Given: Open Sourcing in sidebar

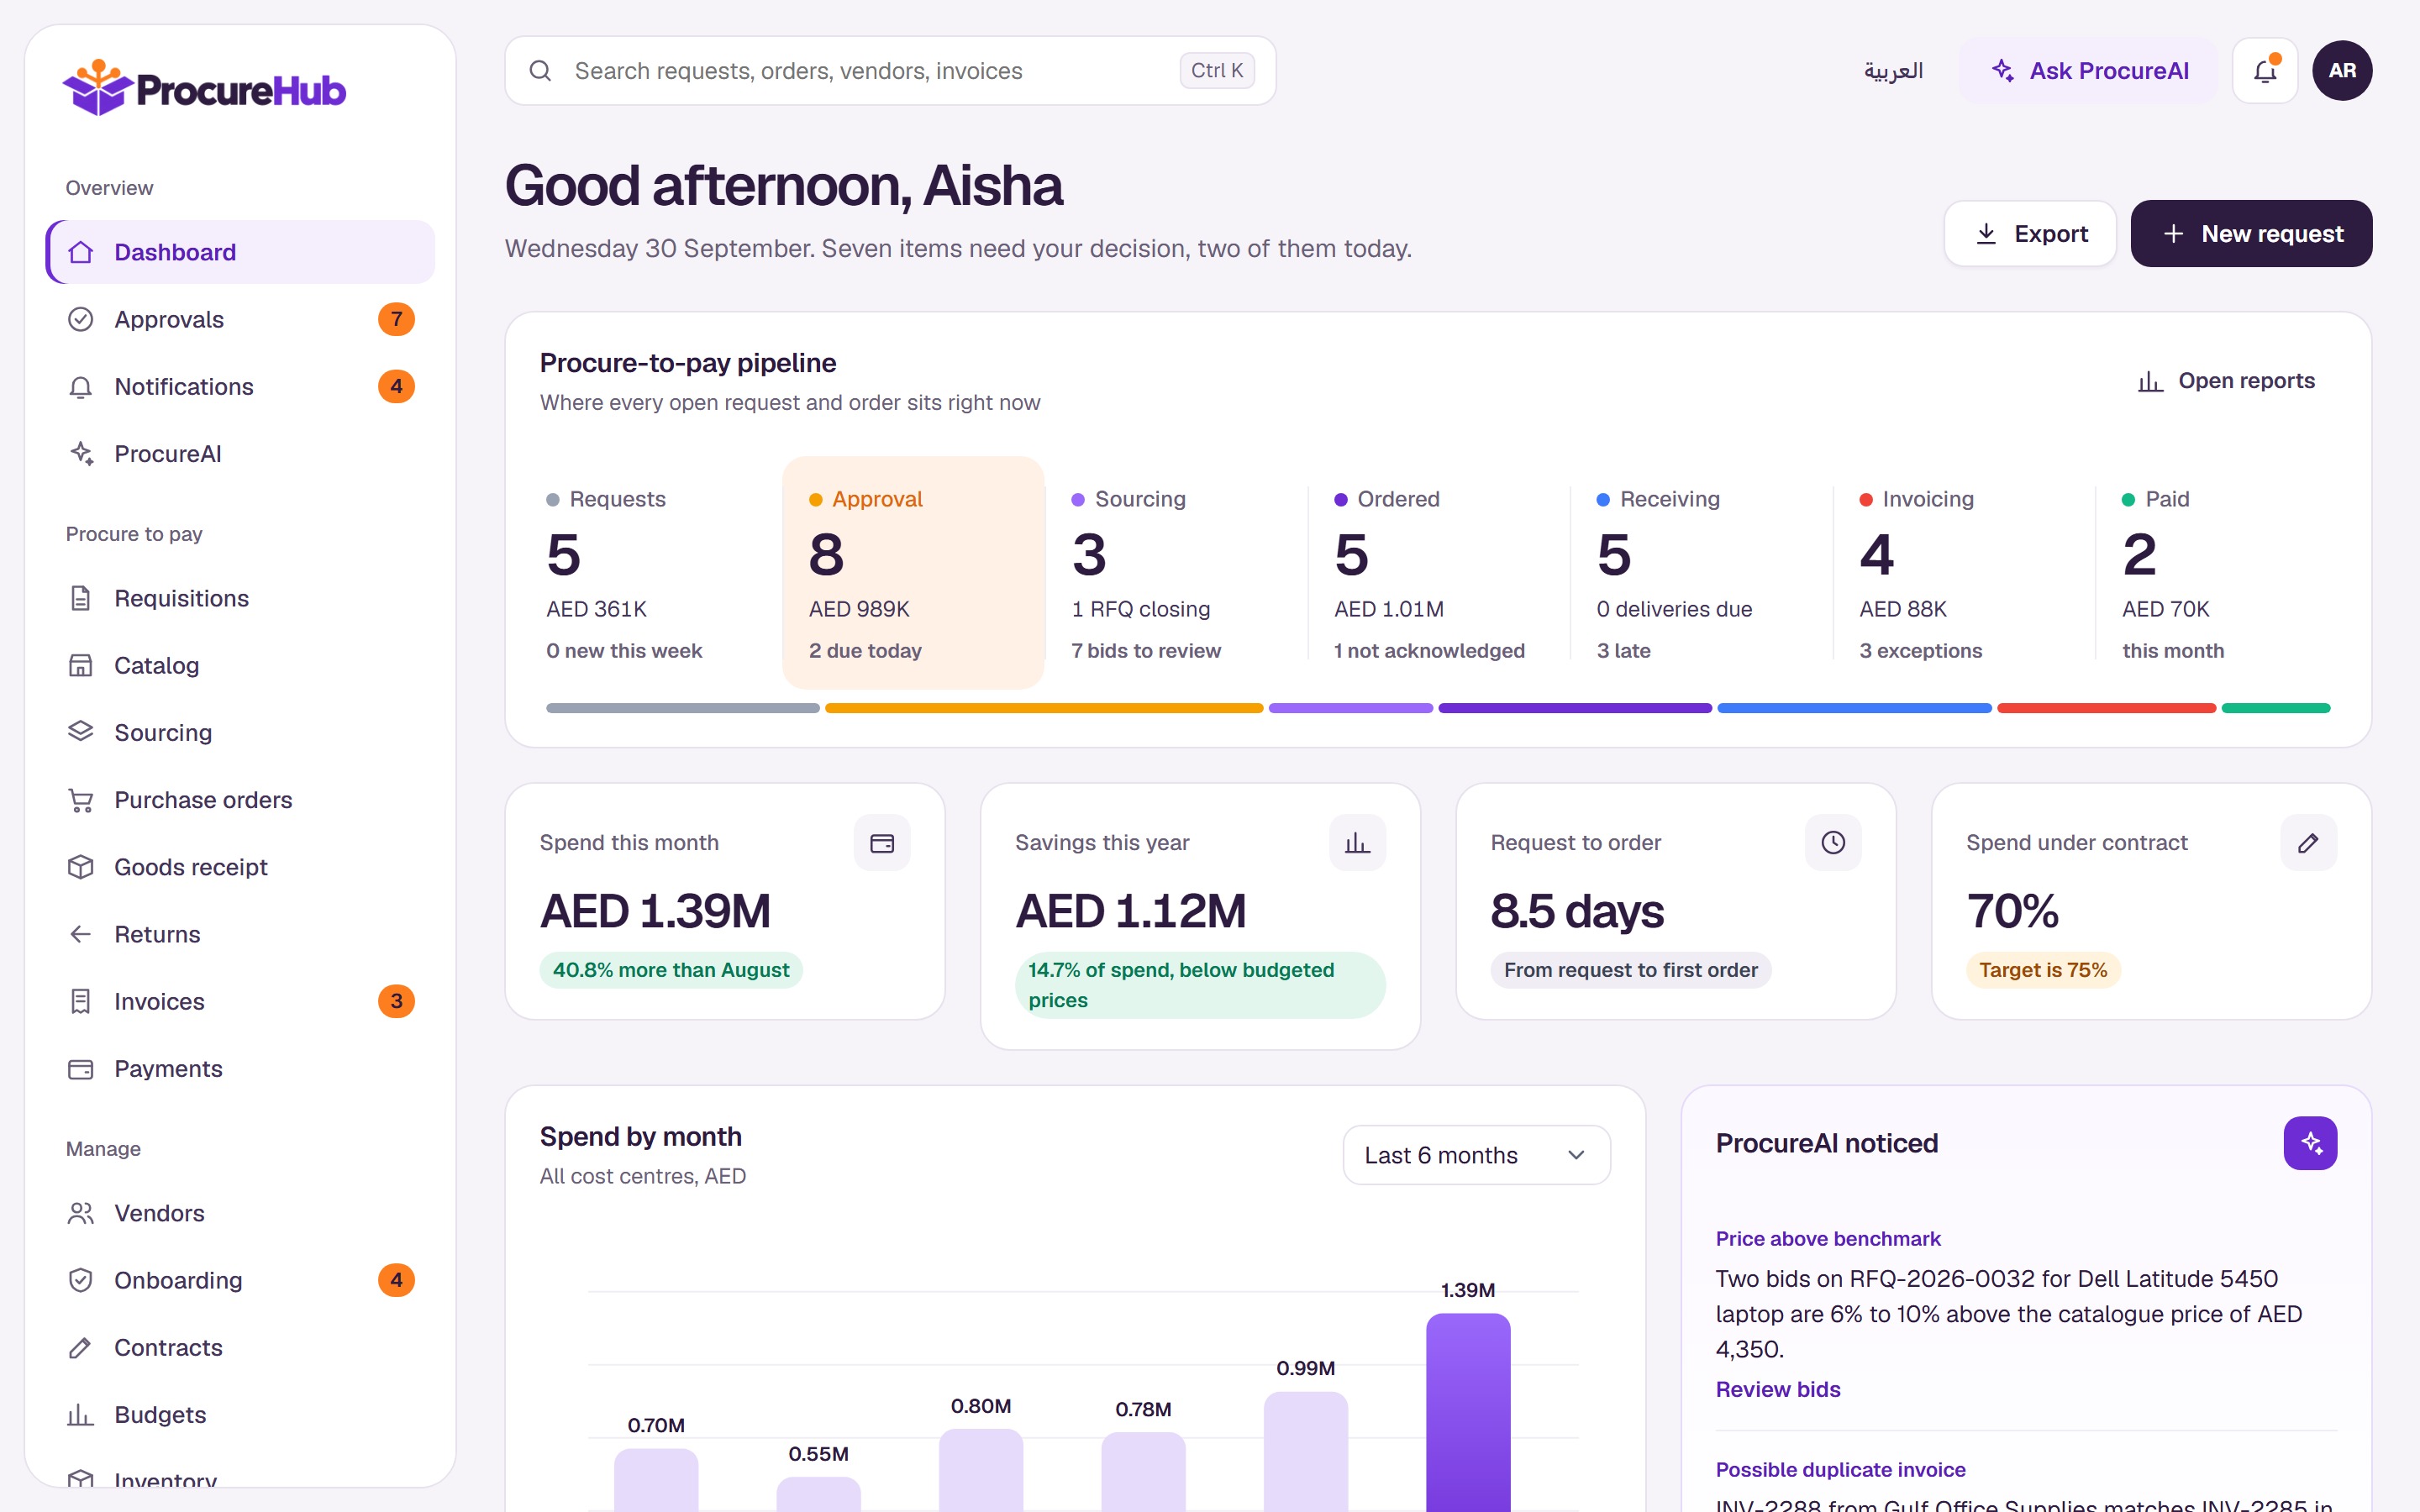Looking at the screenshot, I should pyautogui.click(x=240, y=732).
